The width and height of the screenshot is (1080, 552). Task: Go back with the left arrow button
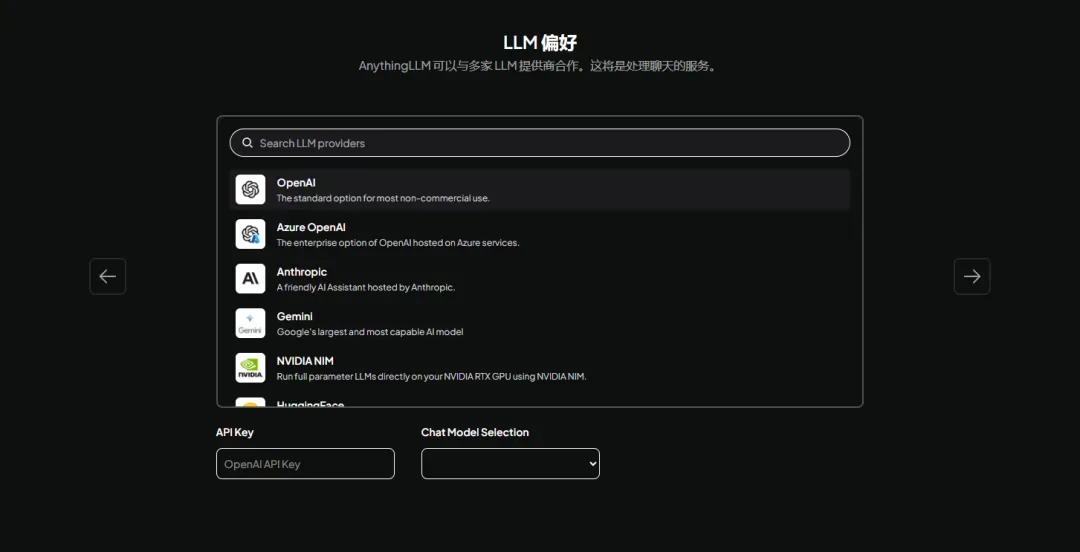[x=107, y=276]
